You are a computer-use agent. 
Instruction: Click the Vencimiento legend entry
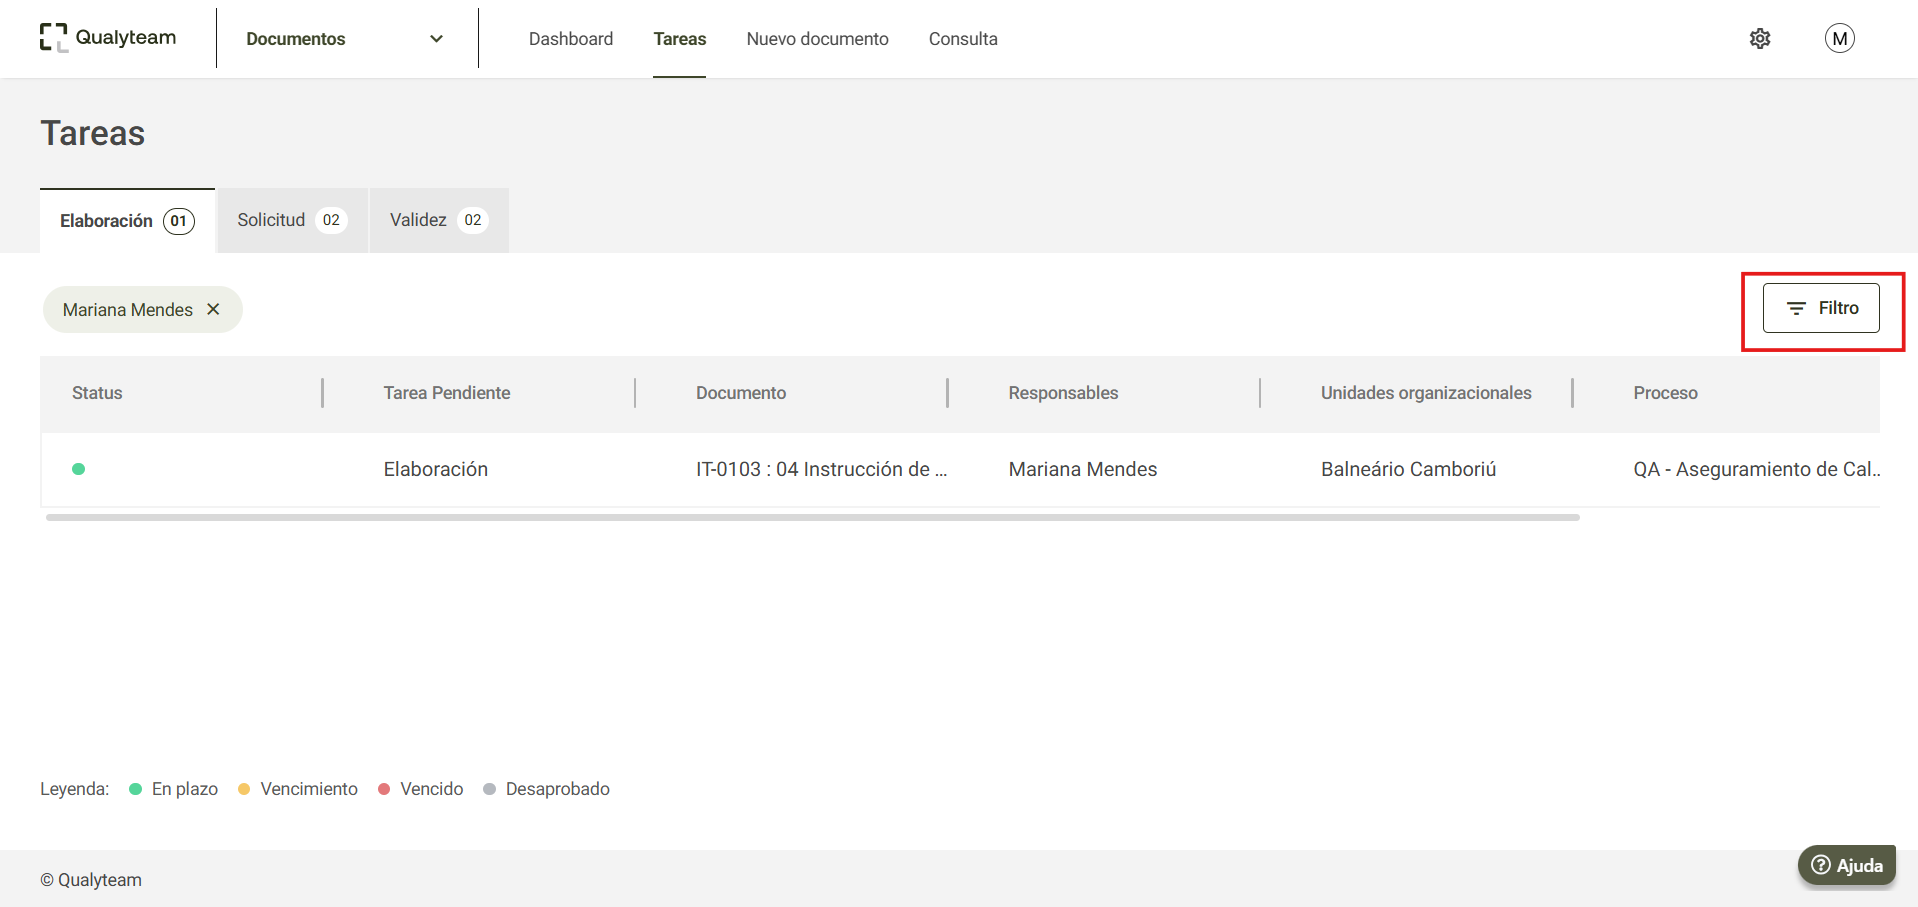point(298,789)
